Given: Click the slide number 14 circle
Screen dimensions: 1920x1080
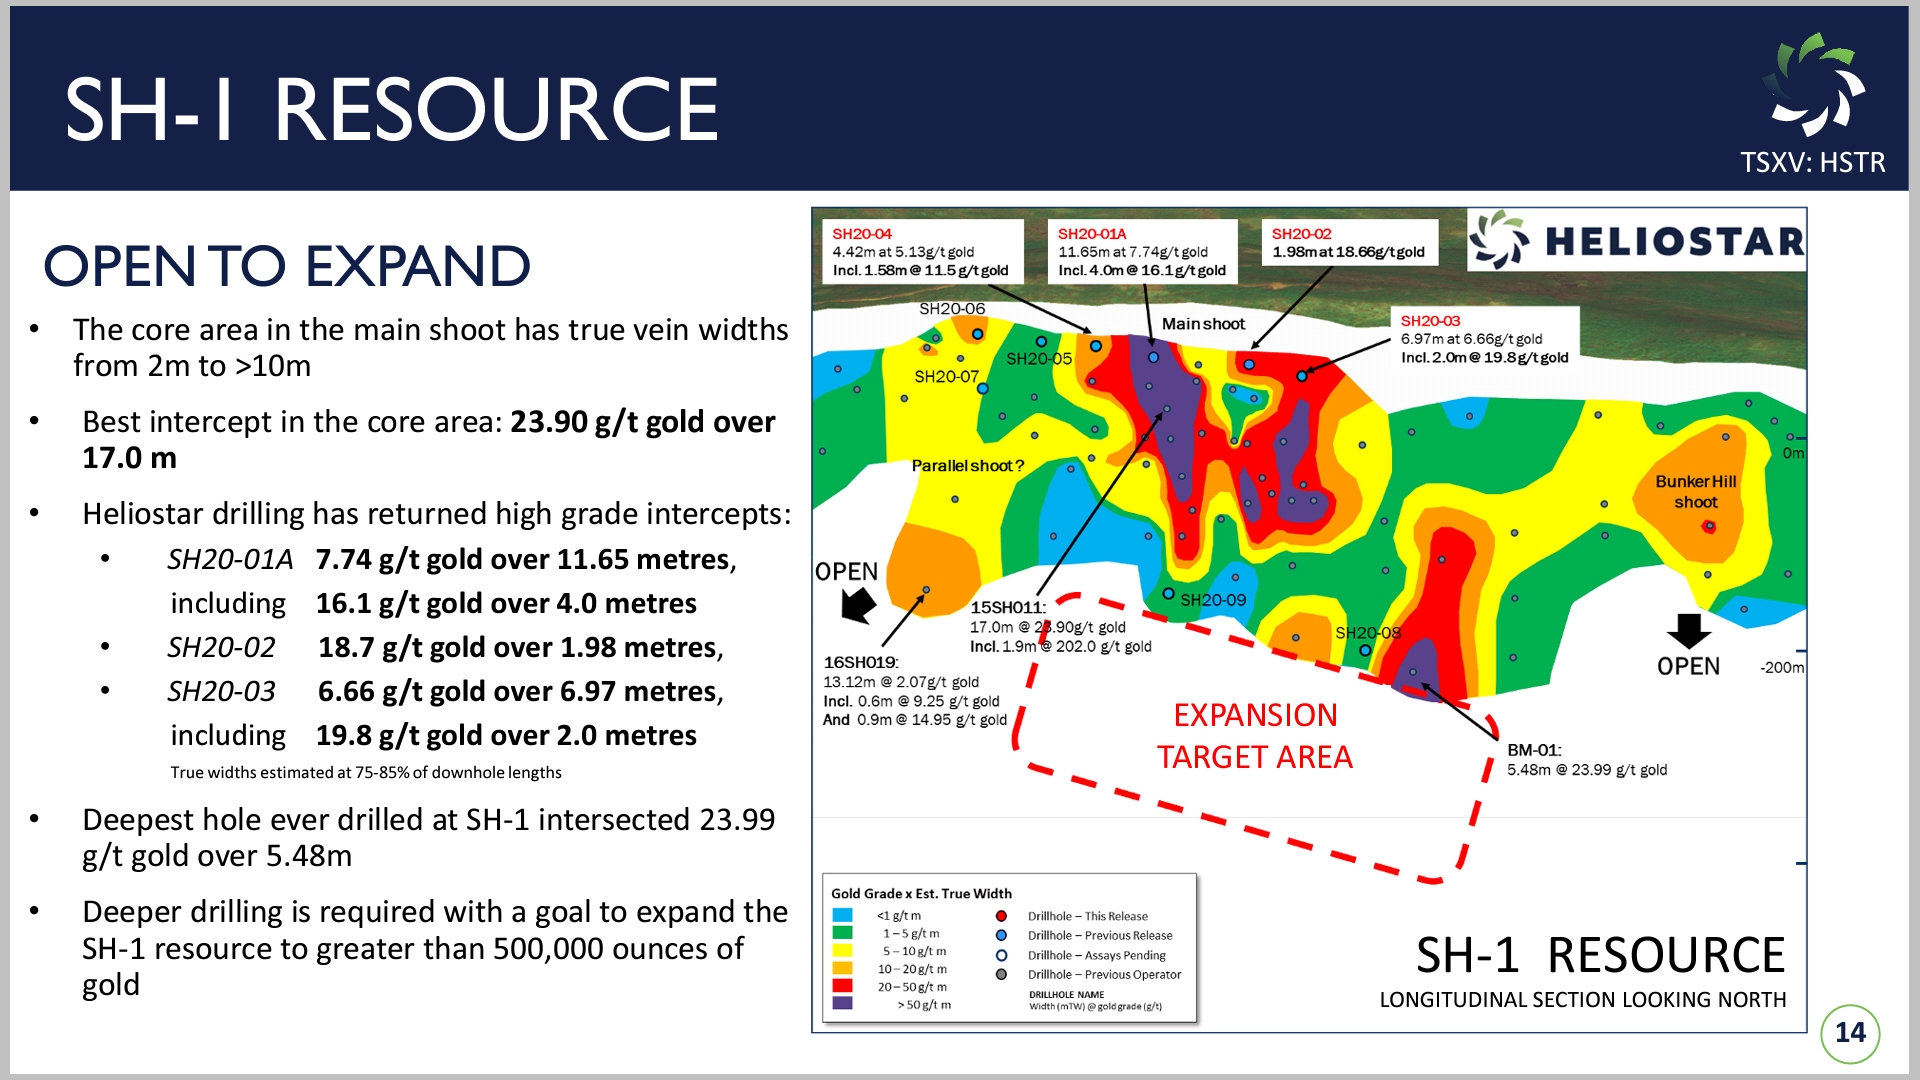Looking at the screenshot, I should point(1850,1033).
